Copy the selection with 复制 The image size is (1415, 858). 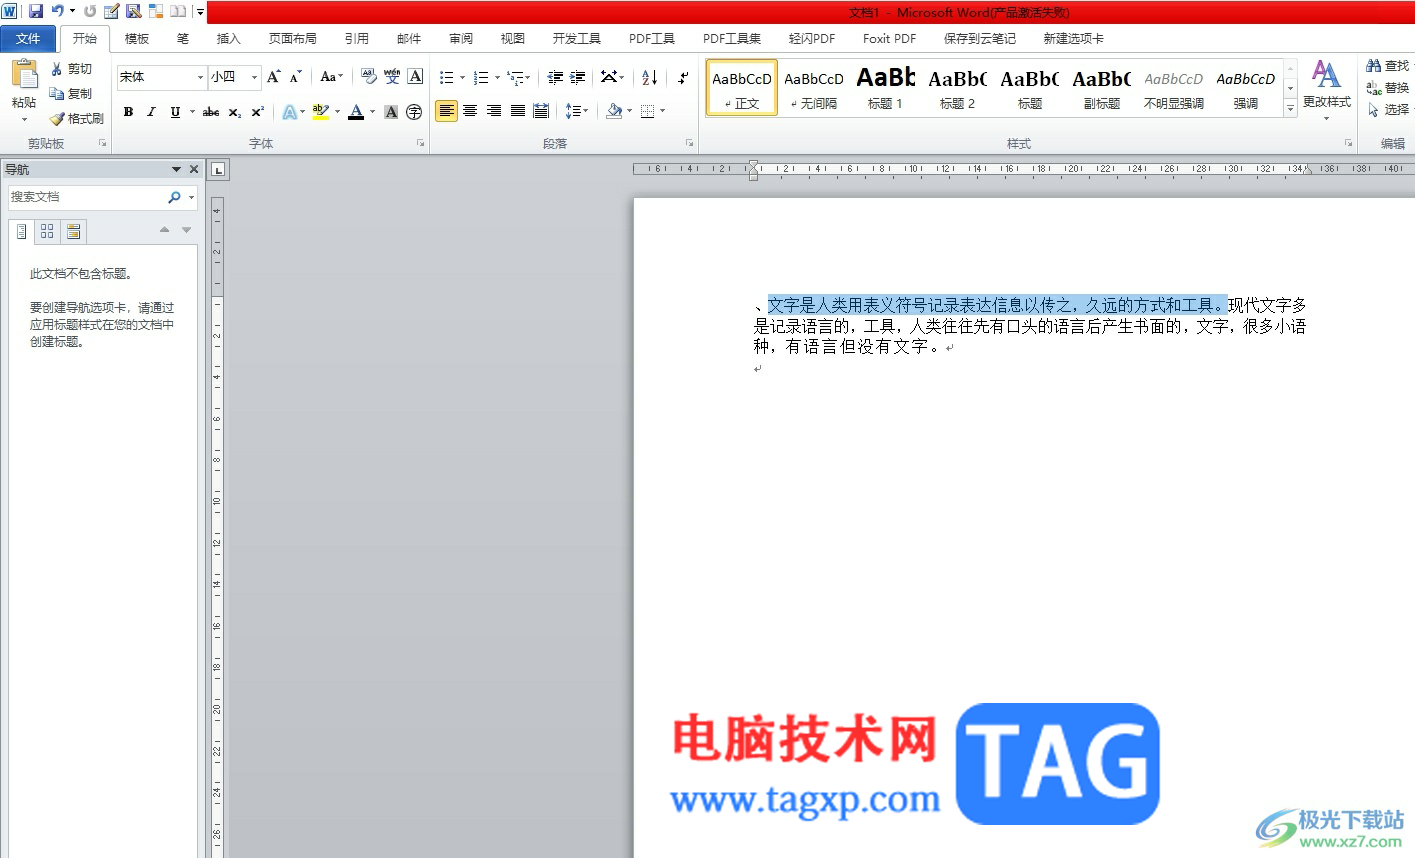(x=72, y=93)
